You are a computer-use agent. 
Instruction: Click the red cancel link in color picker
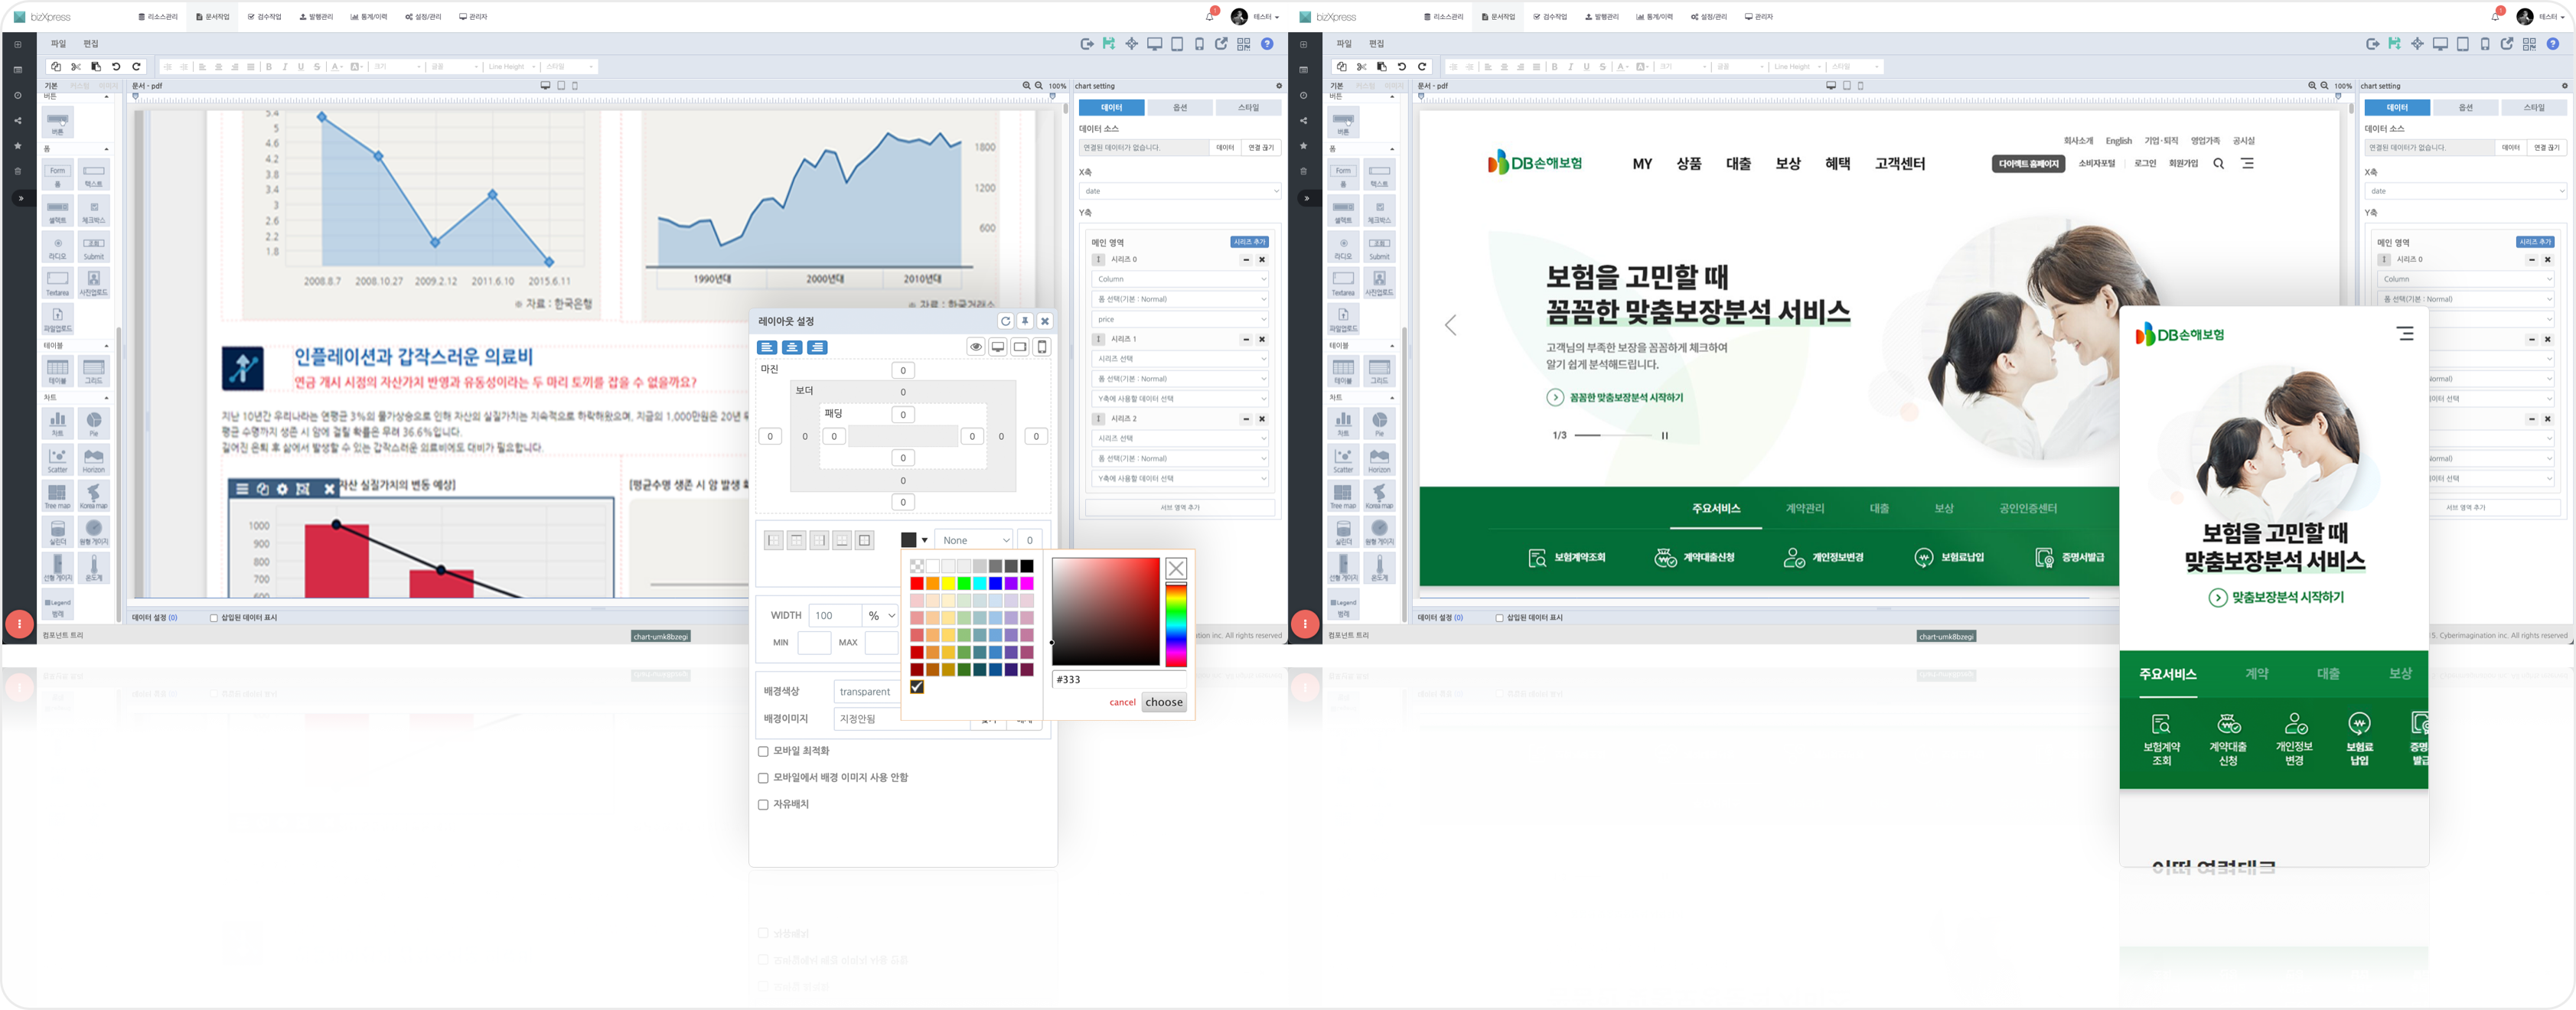[x=1122, y=702]
